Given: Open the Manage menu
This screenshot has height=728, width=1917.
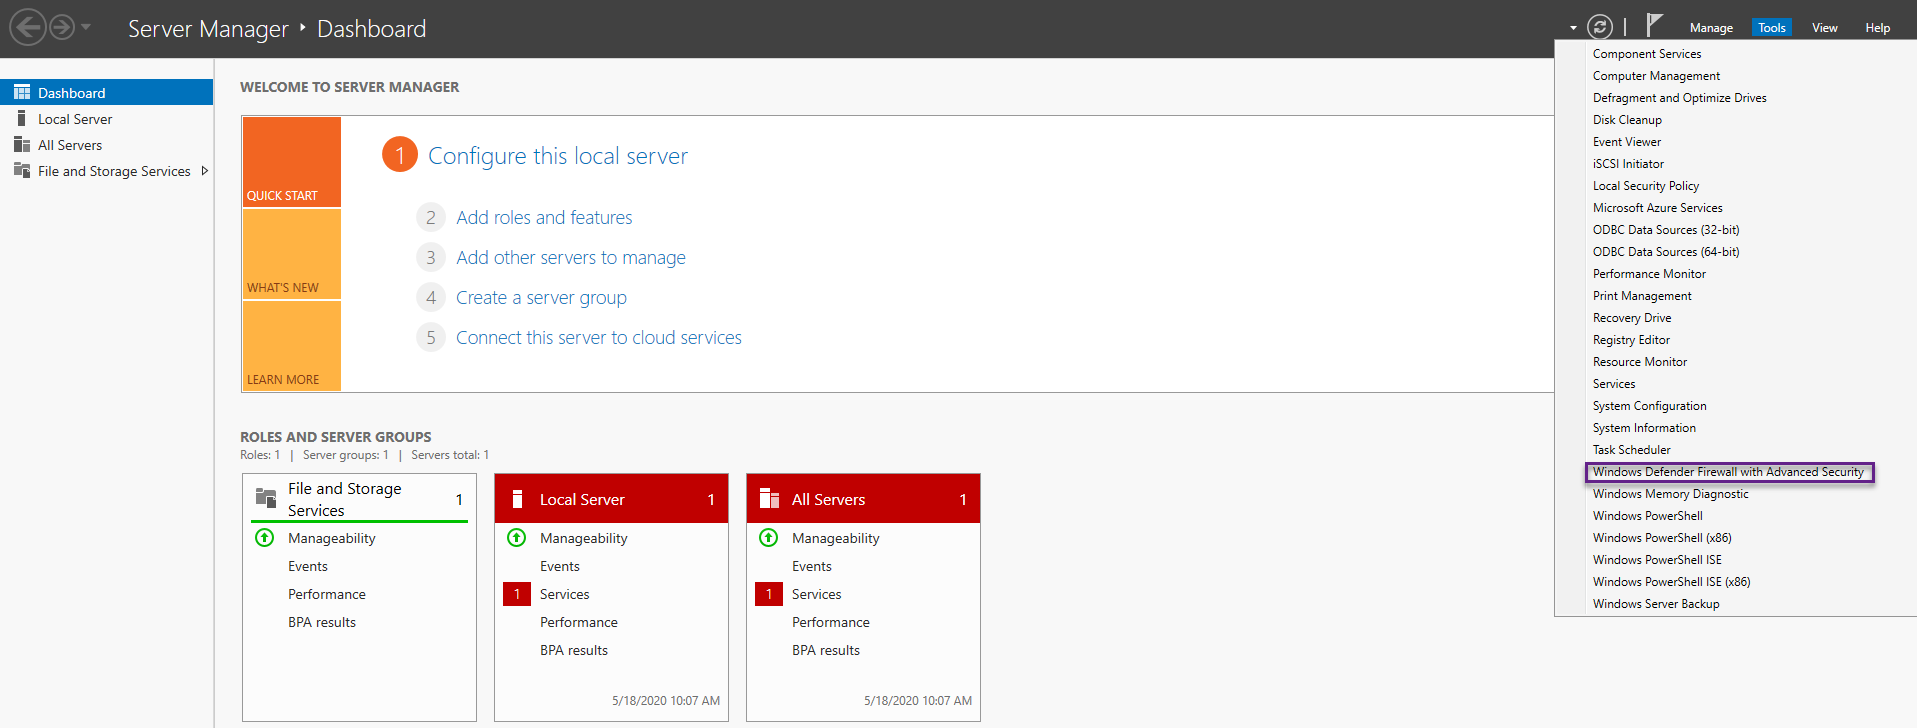Looking at the screenshot, I should 1711,28.
